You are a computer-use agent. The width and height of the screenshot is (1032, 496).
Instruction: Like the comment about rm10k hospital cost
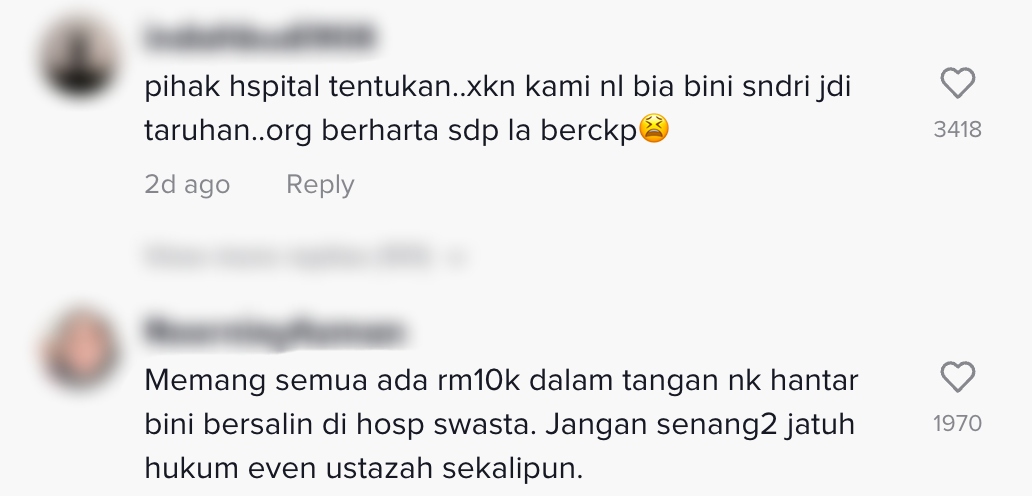click(957, 377)
